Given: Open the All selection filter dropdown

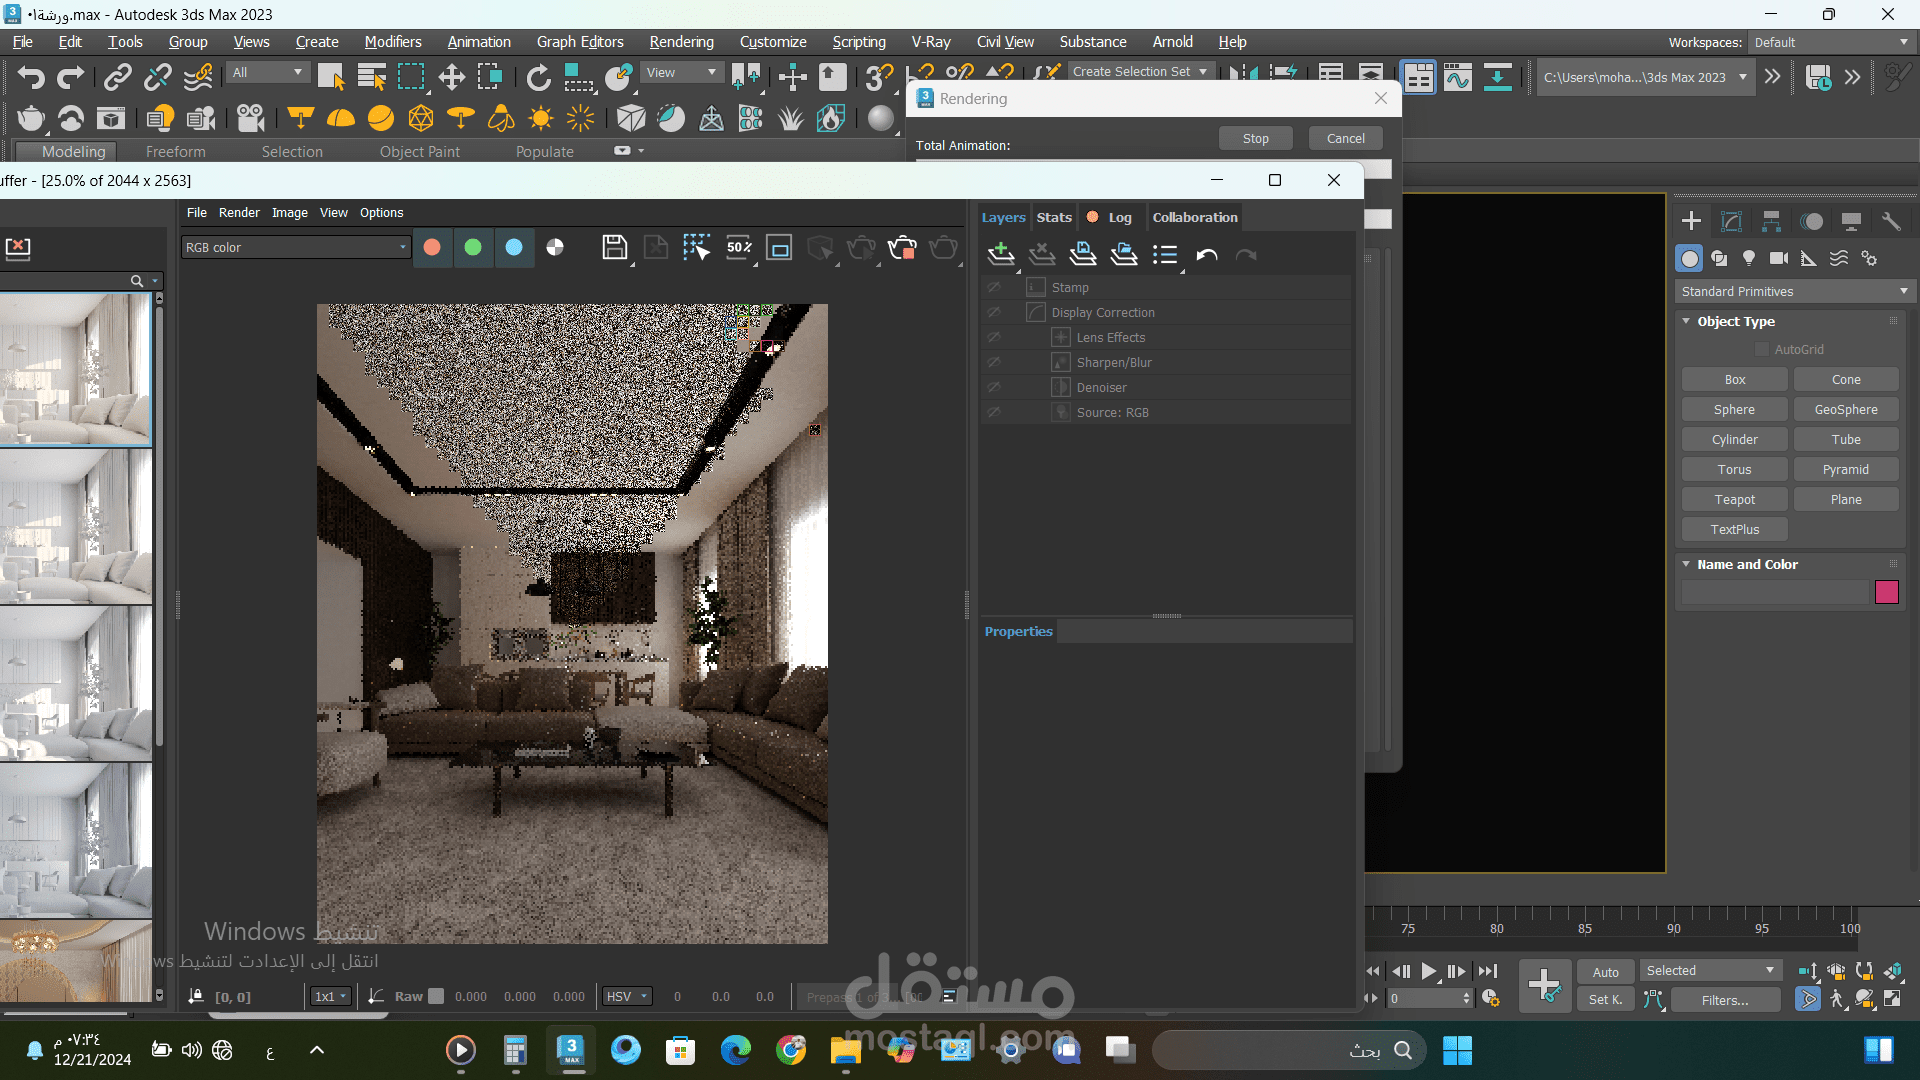Looking at the screenshot, I should point(267,72).
